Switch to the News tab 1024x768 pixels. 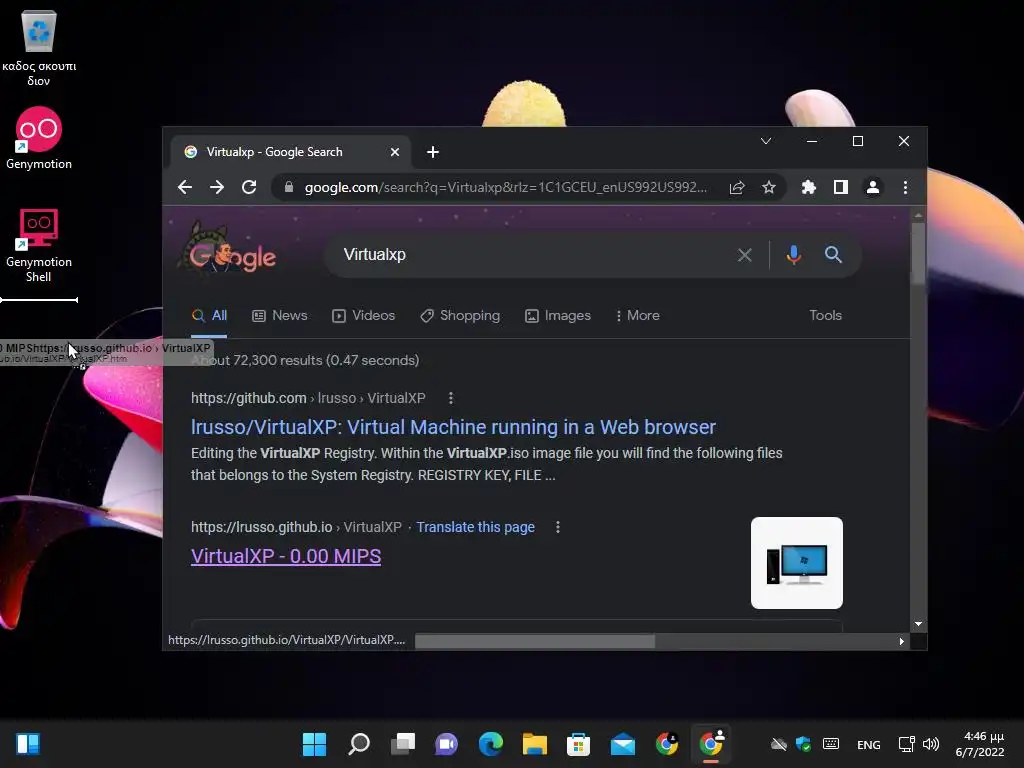tap(280, 315)
